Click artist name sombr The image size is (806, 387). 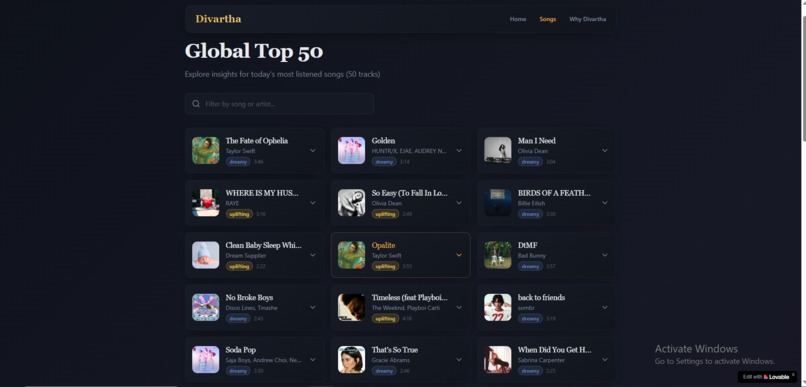click(526, 308)
